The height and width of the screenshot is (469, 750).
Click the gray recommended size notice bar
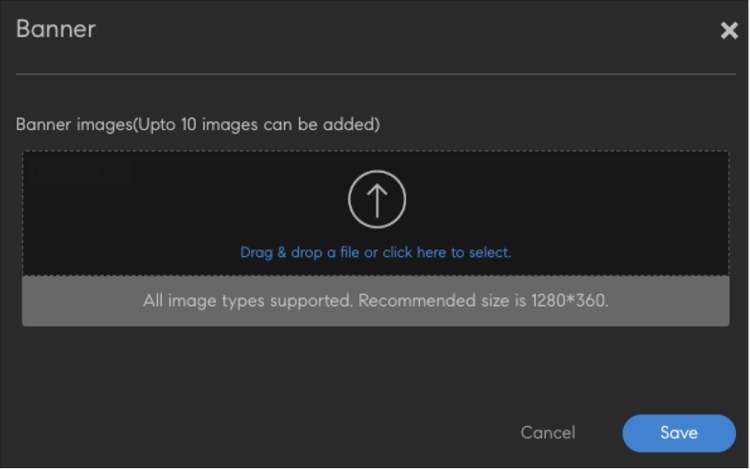375,301
